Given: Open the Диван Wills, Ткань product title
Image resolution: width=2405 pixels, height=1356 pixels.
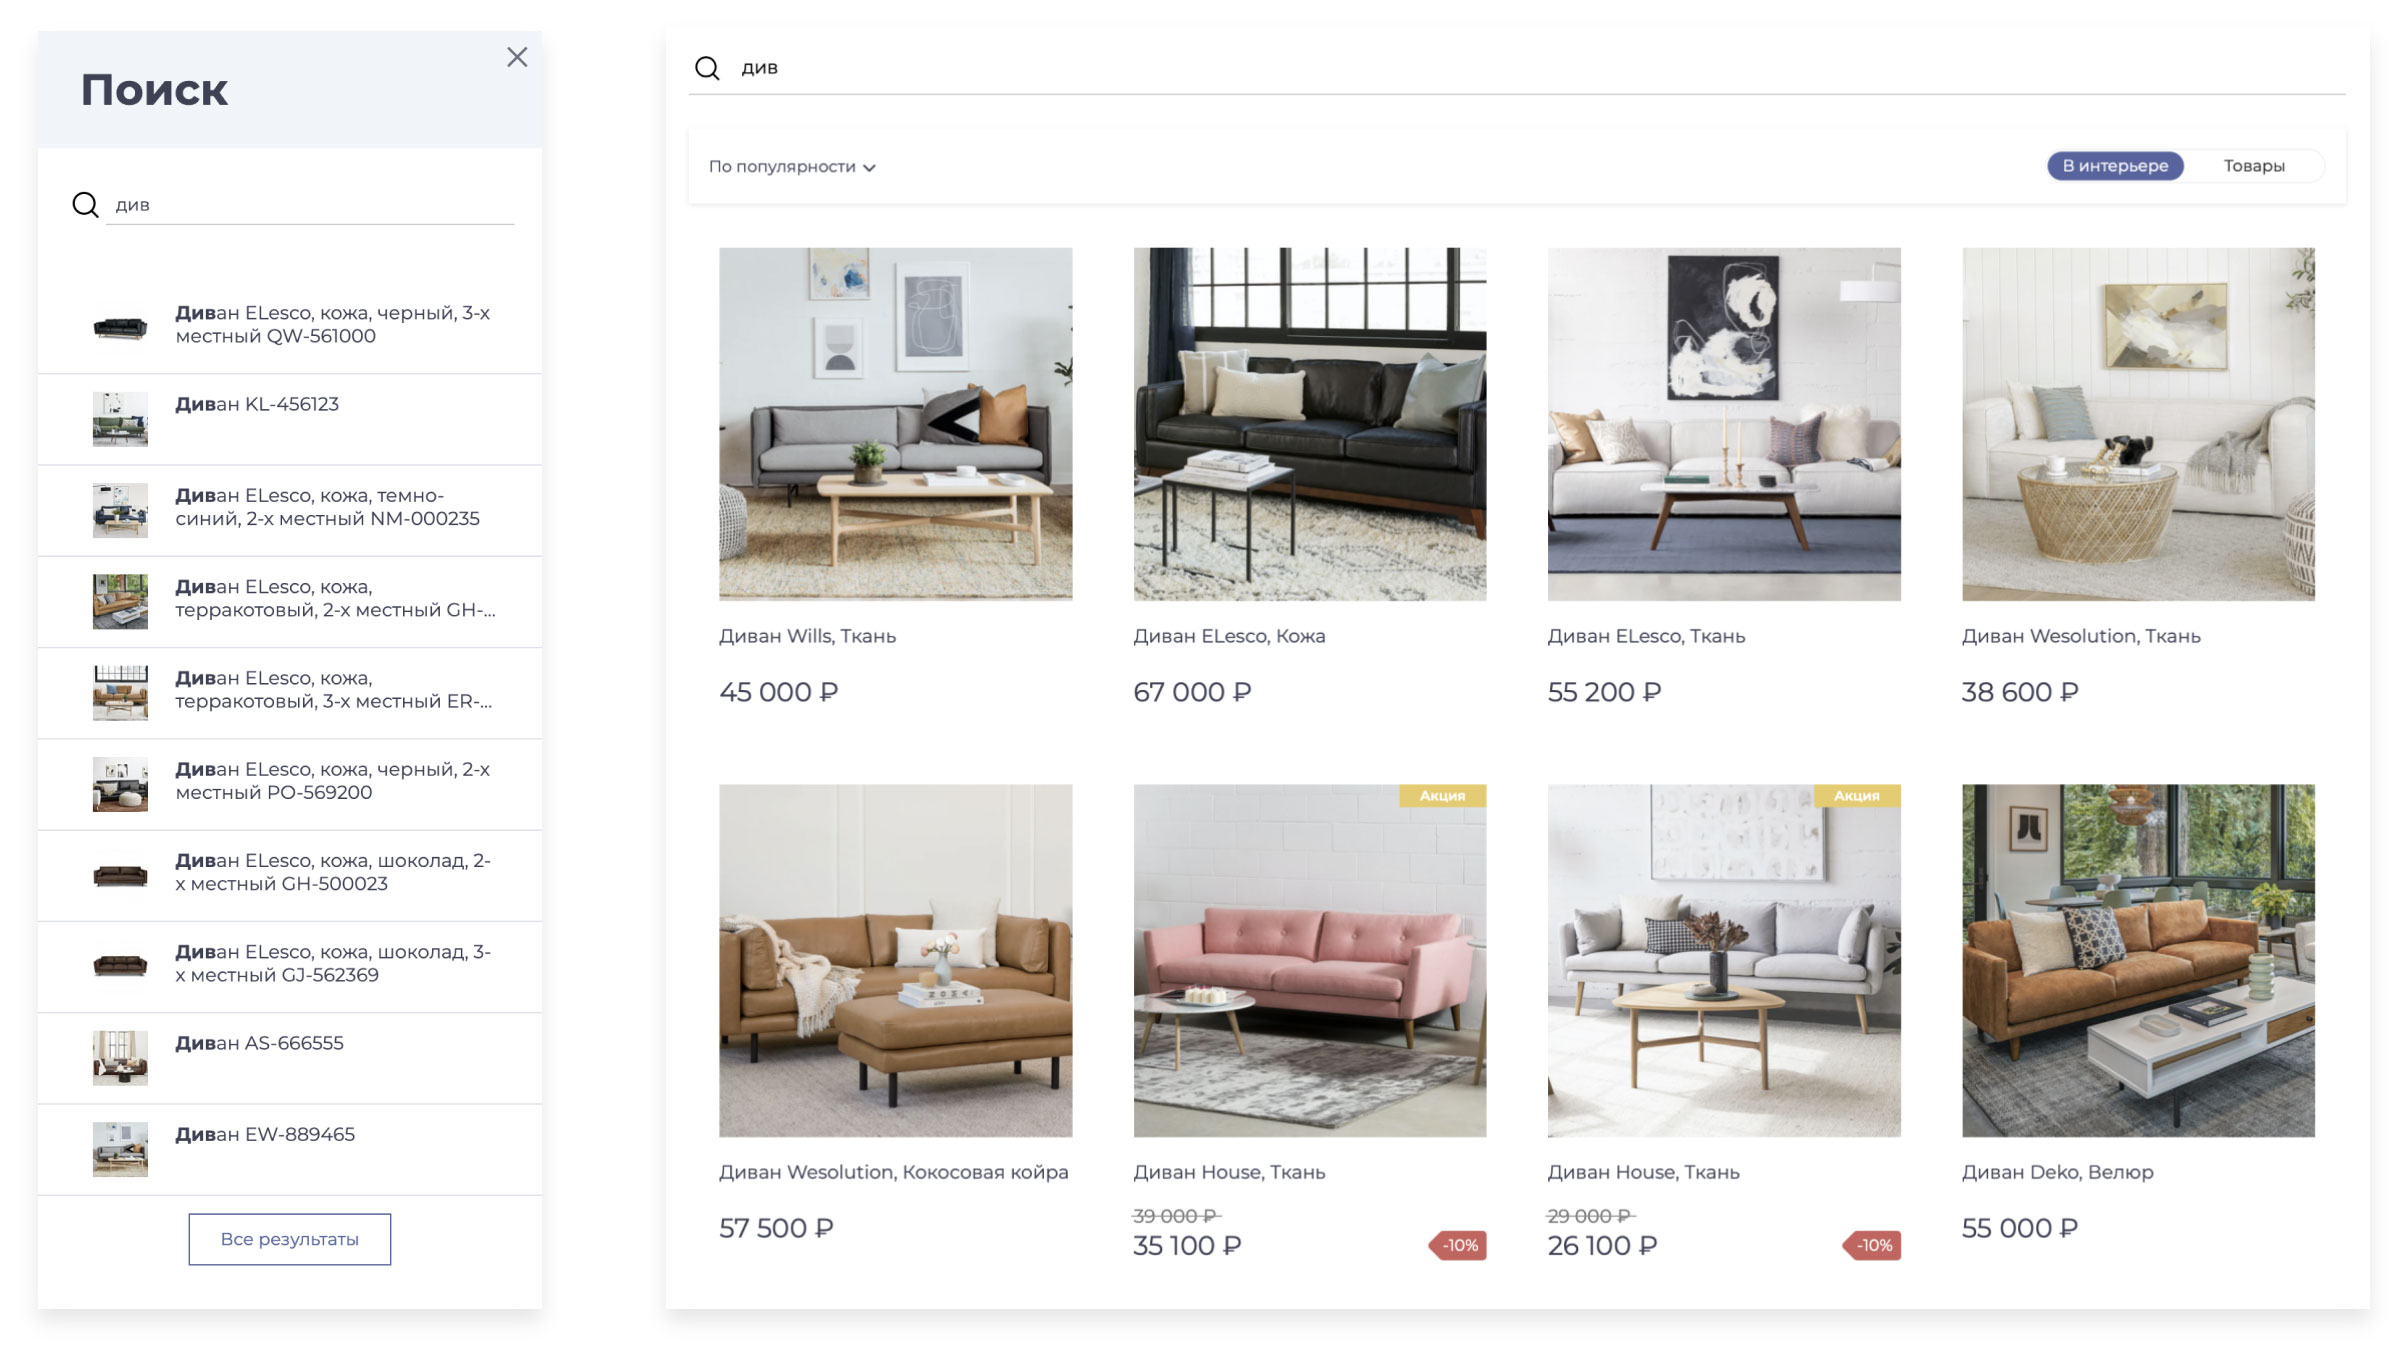Looking at the screenshot, I should click(x=807, y=636).
